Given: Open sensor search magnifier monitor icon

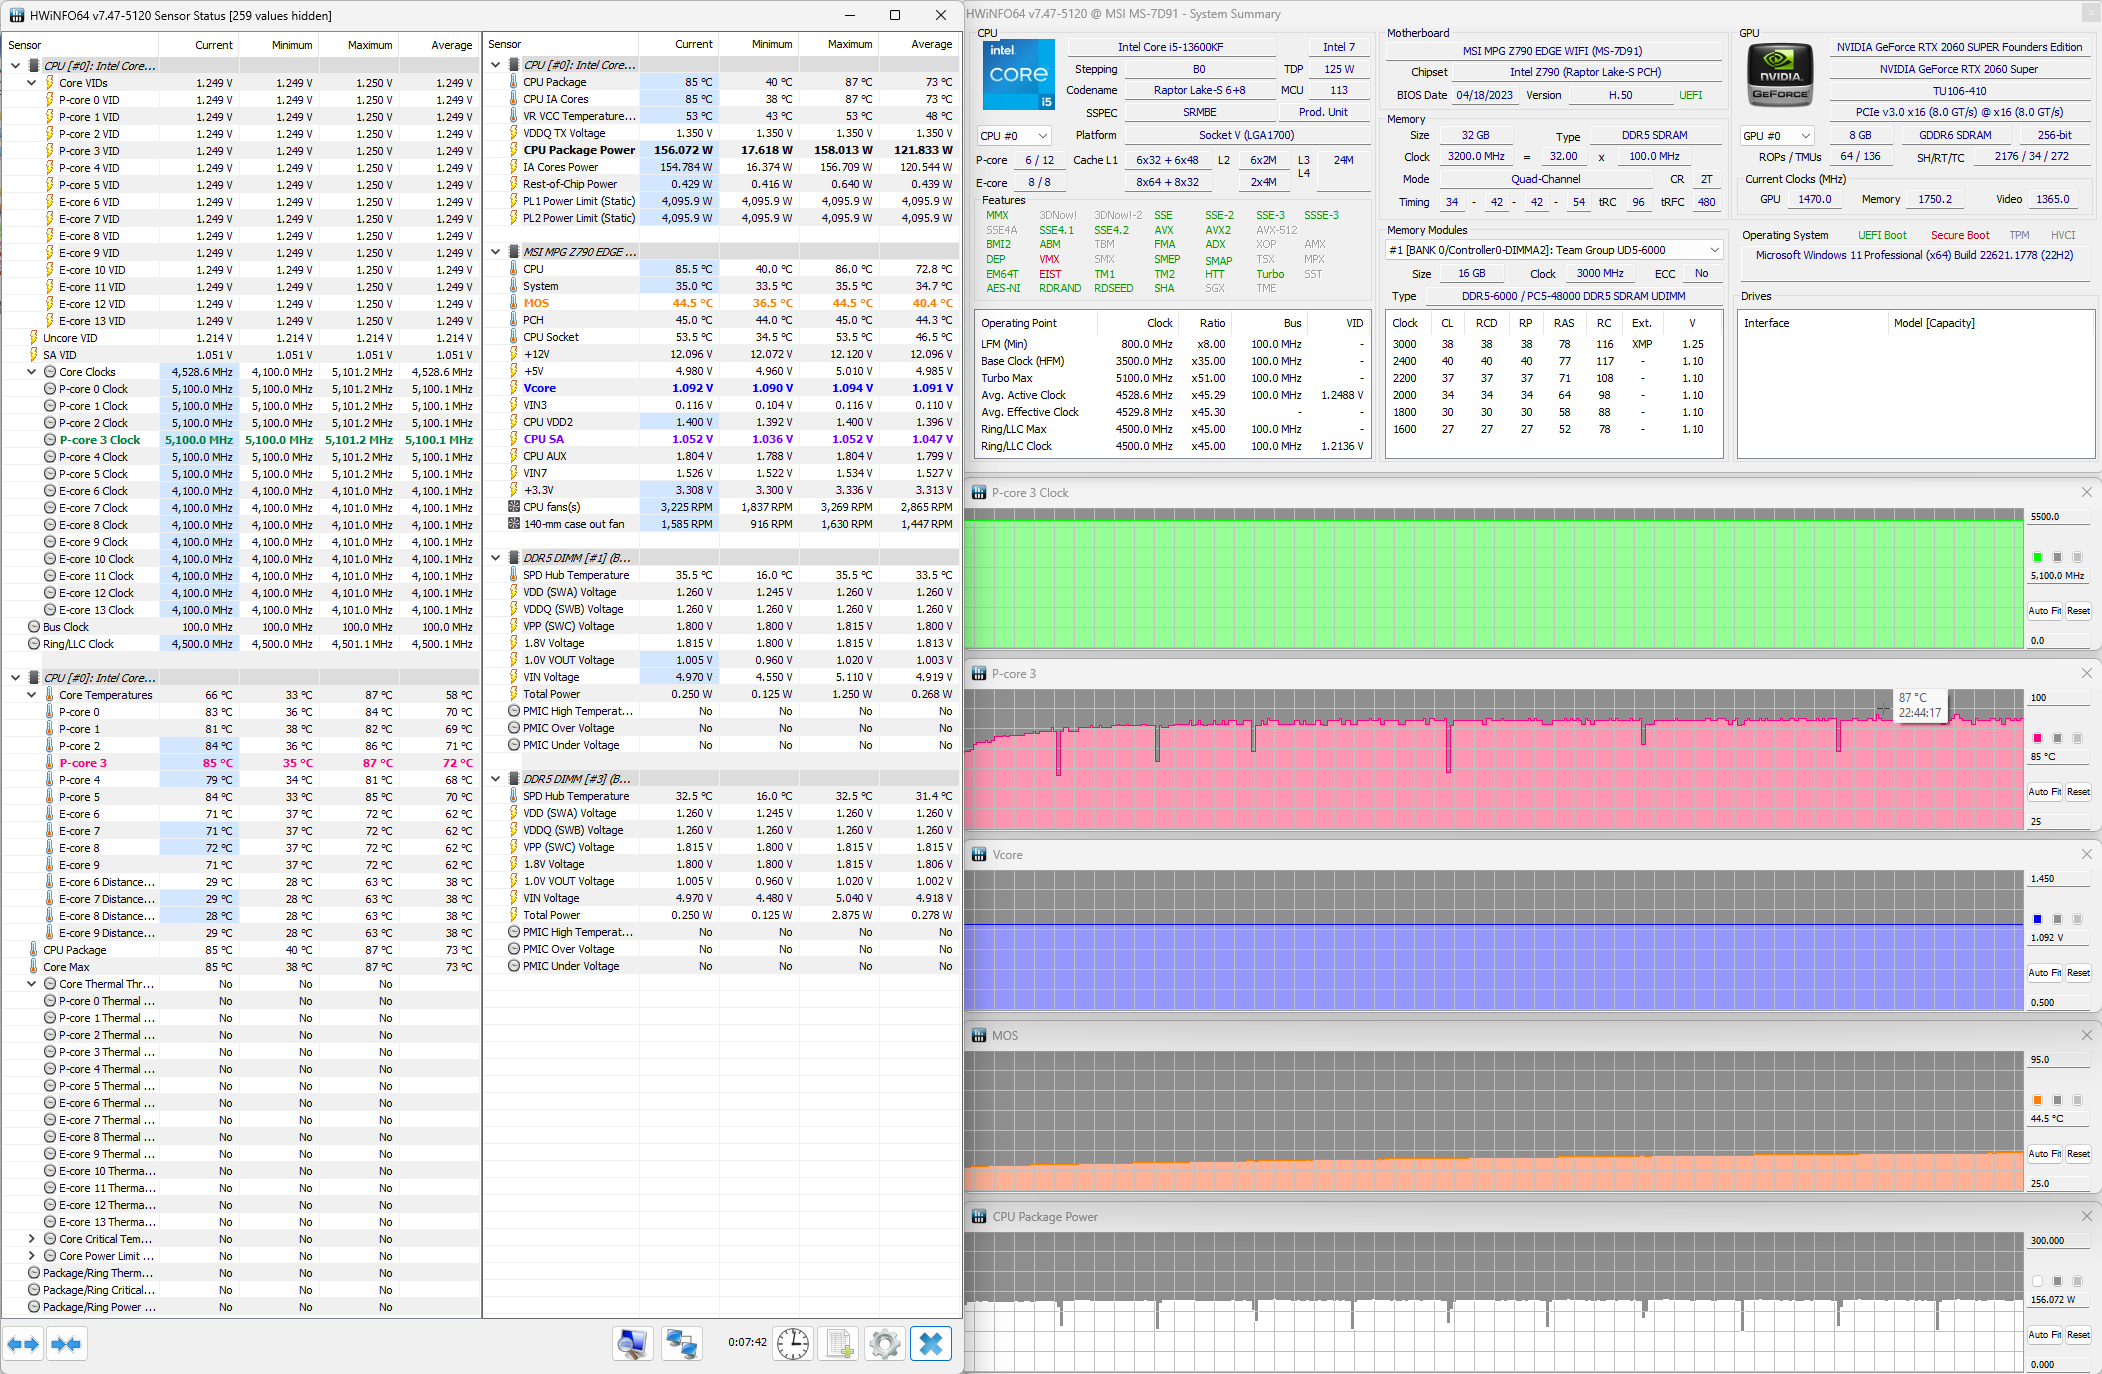Looking at the screenshot, I should pos(632,1344).
